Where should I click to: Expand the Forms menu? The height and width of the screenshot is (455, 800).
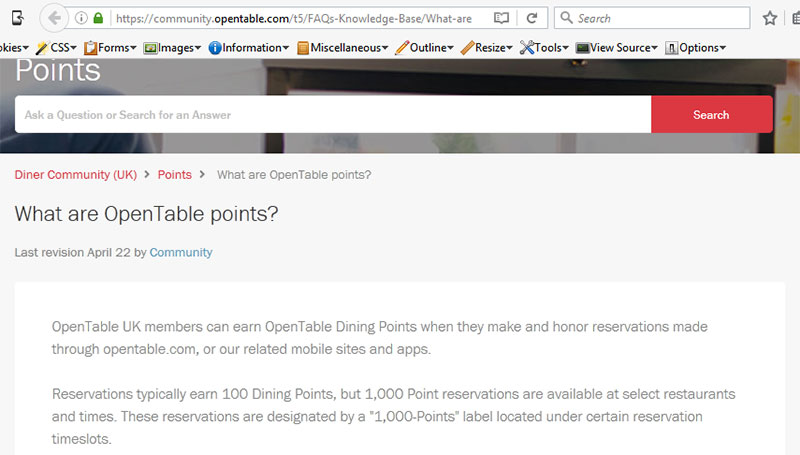pyautogui.click(x=117, y=48)
